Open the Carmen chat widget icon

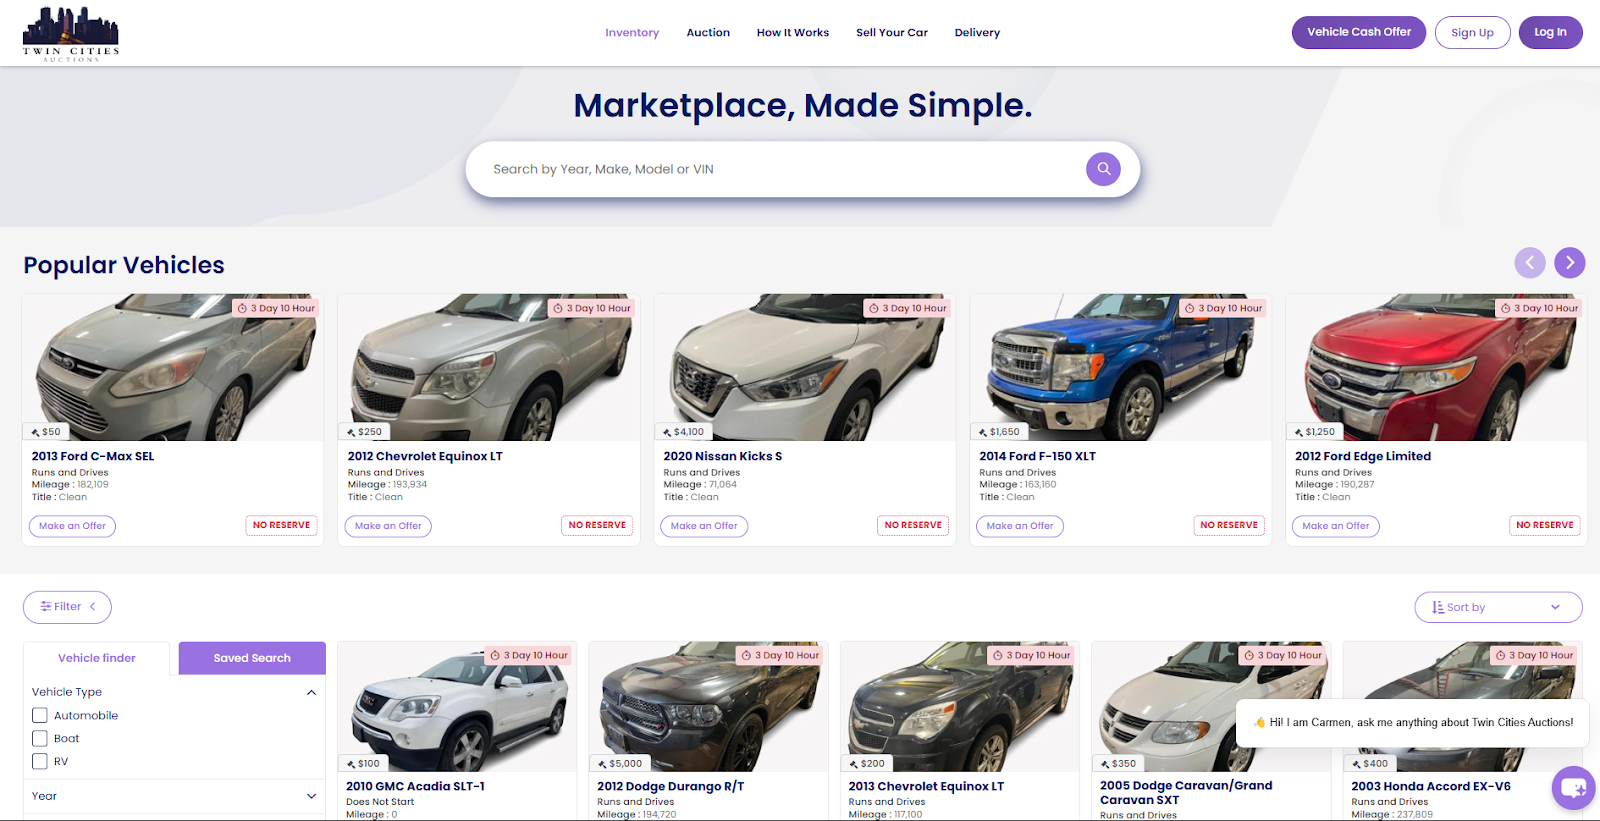[x=1572, y=788]
